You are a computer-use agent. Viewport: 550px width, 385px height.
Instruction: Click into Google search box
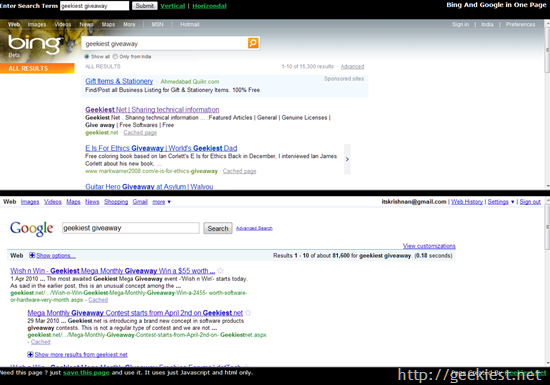pos(131,228)
